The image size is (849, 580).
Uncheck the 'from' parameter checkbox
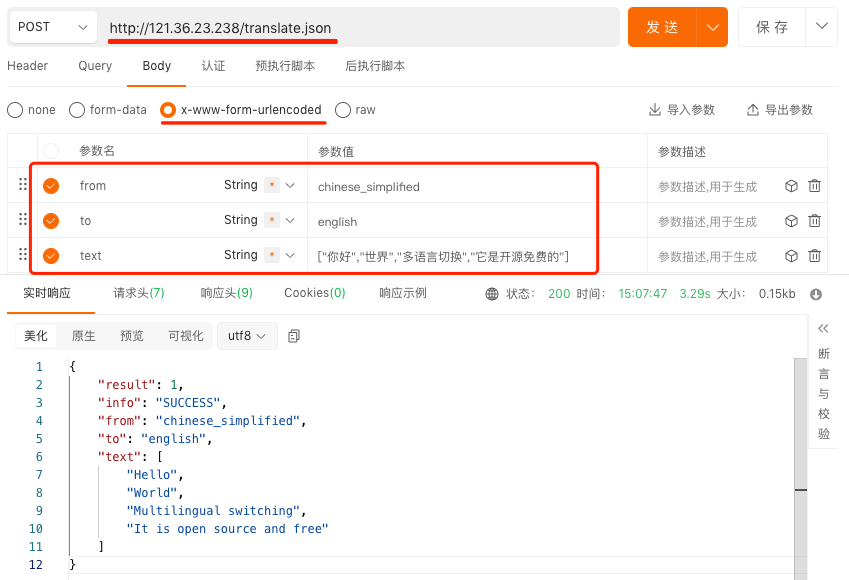tap(51, 186)
